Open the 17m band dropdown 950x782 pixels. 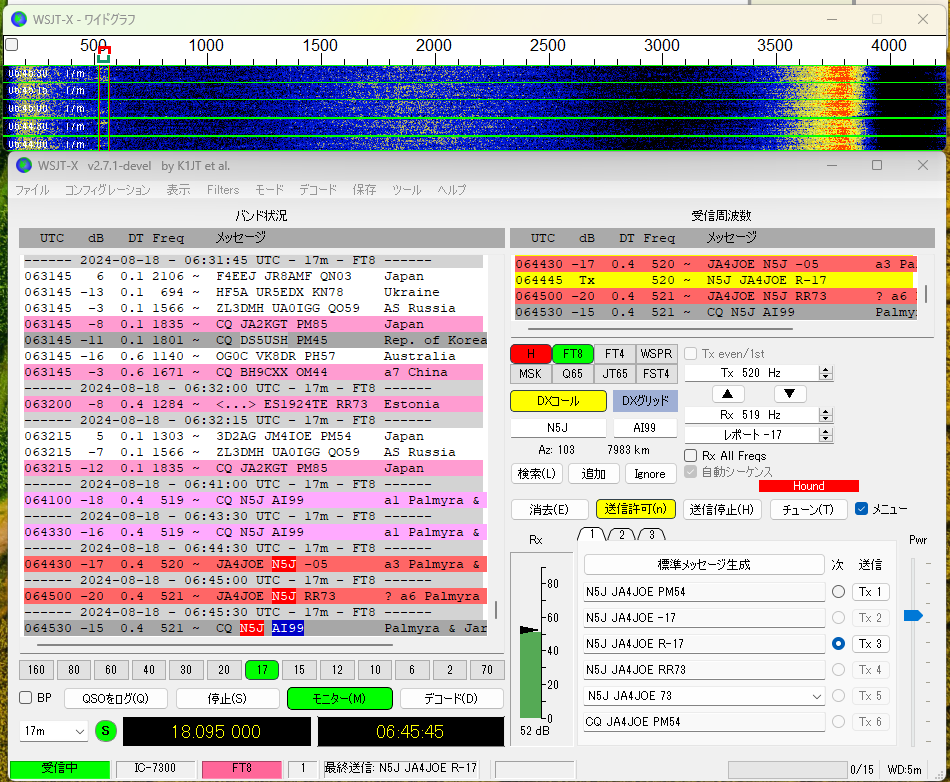(54, 731)
